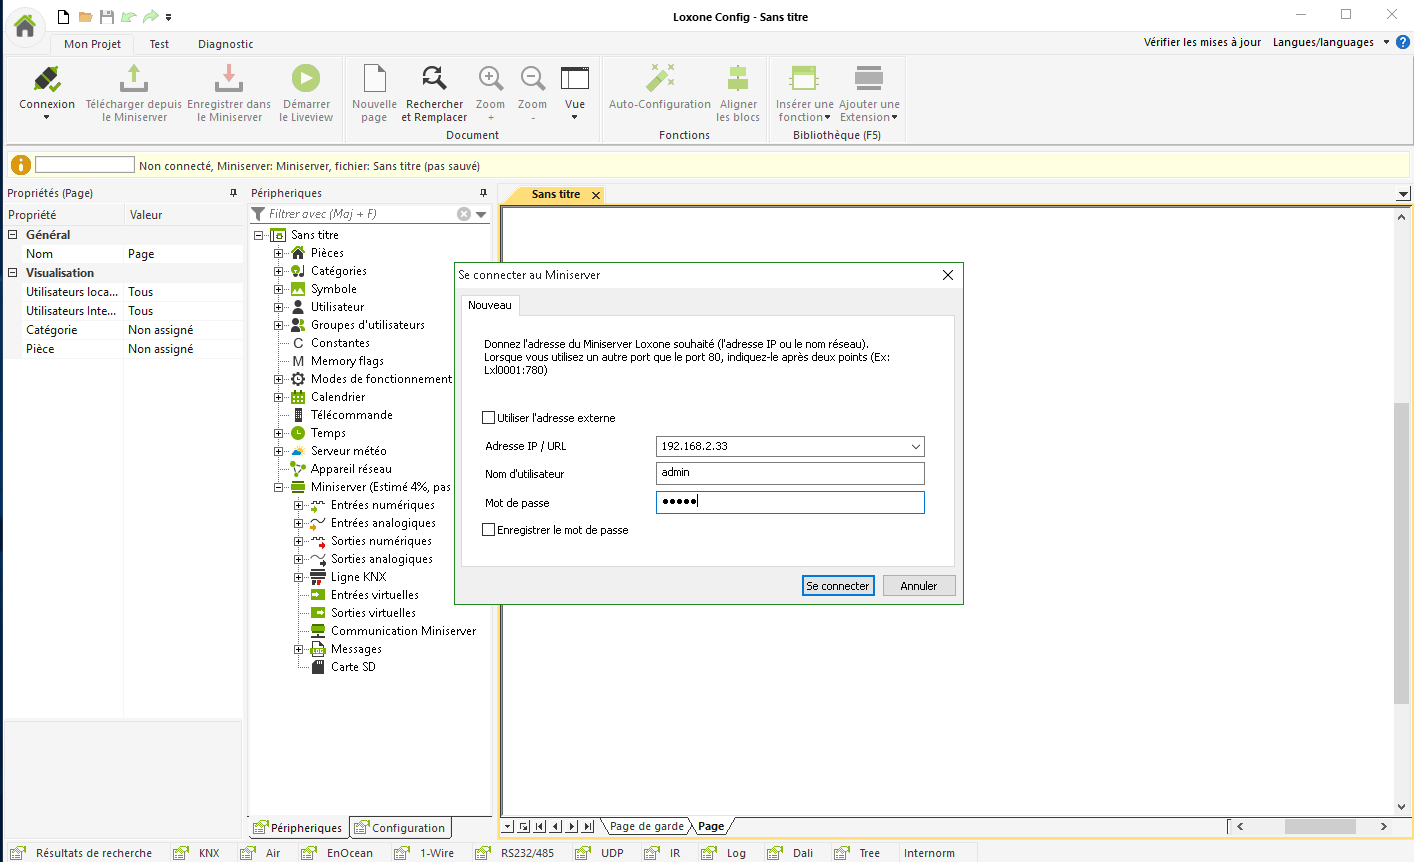Click the Nom d'utilisateur field
This screenshot has height=862, width=1414.
tap(790, 473)
